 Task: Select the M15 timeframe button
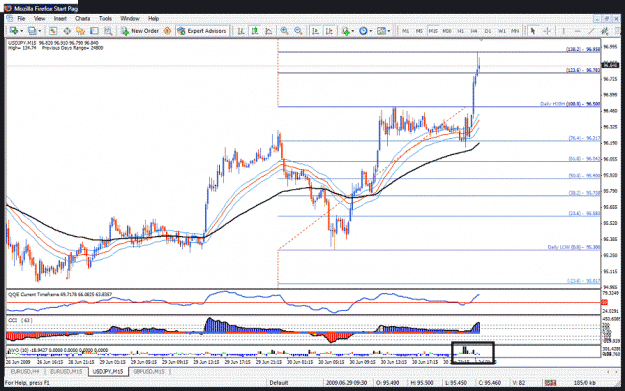(433, 31)
